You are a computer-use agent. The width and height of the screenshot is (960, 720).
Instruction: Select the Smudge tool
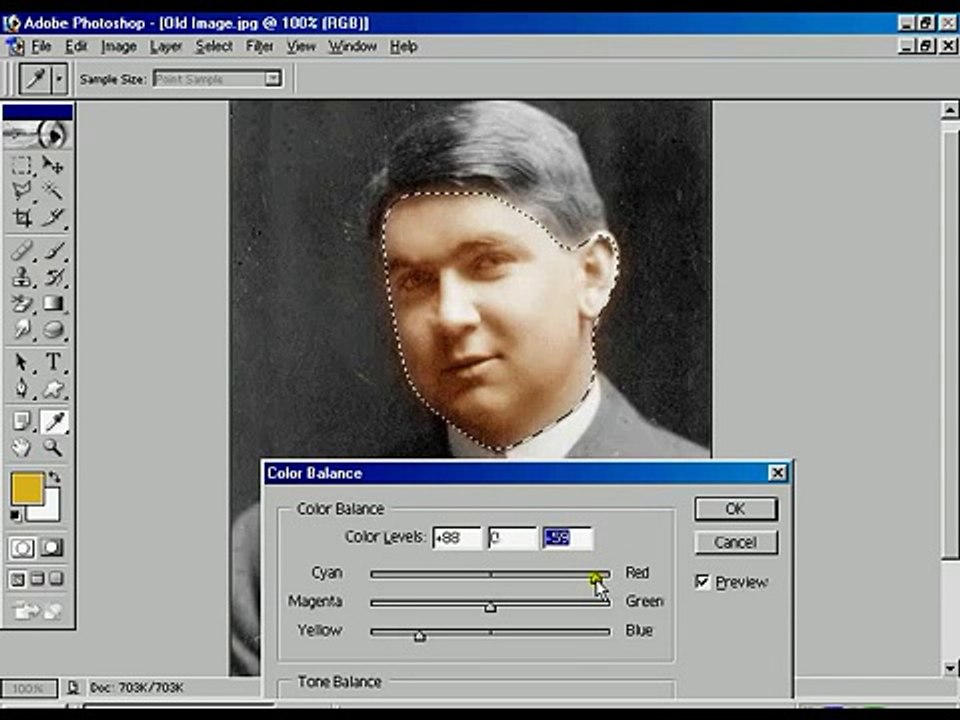point(22,329)
